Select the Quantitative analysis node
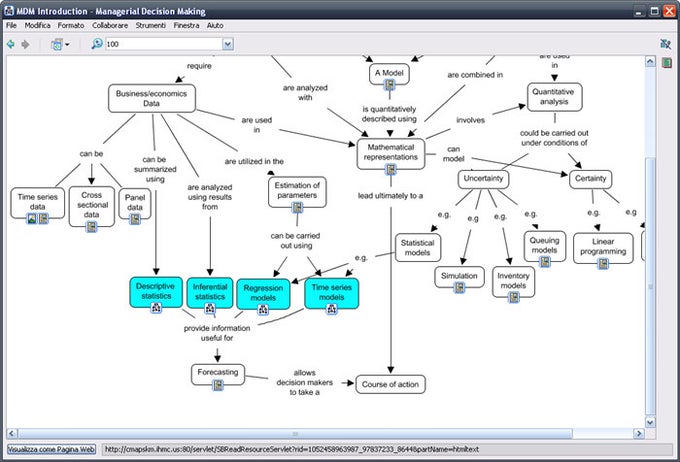The width and height of the screenshot is (680, 462). (x=554, y=97)
